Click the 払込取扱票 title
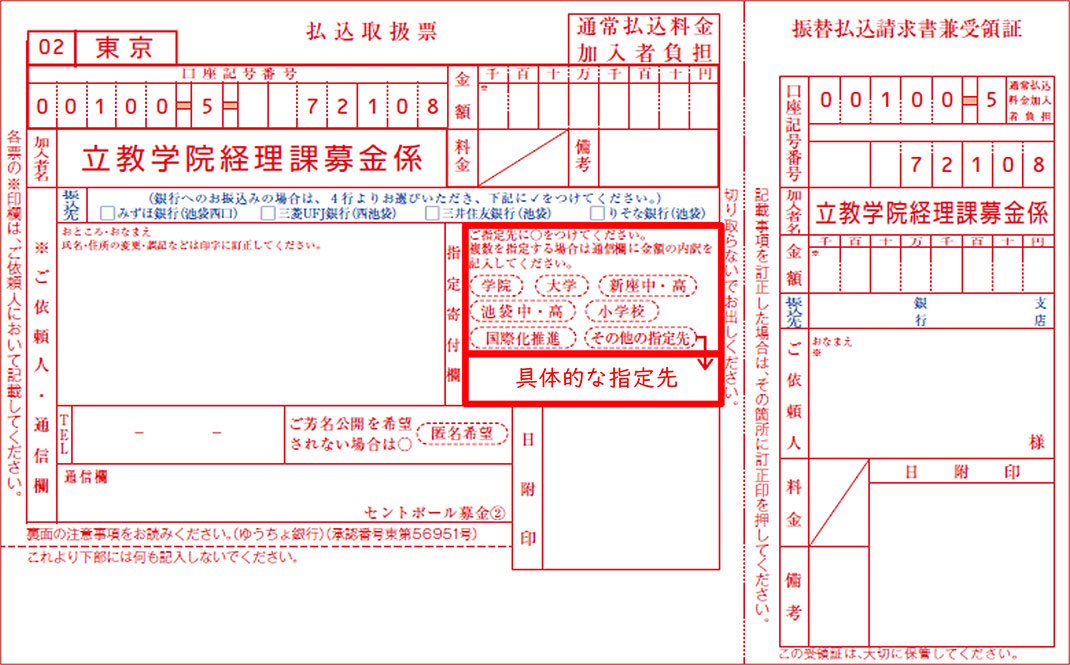The image size is (1070, 665). 371,32
